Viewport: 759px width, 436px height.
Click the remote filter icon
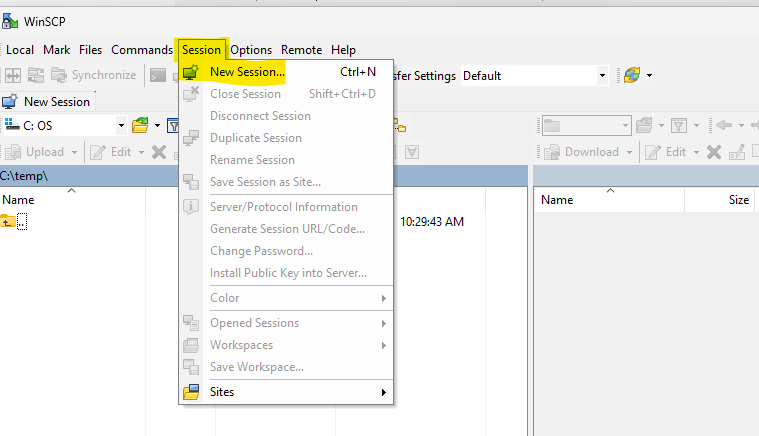click(679, 126)
